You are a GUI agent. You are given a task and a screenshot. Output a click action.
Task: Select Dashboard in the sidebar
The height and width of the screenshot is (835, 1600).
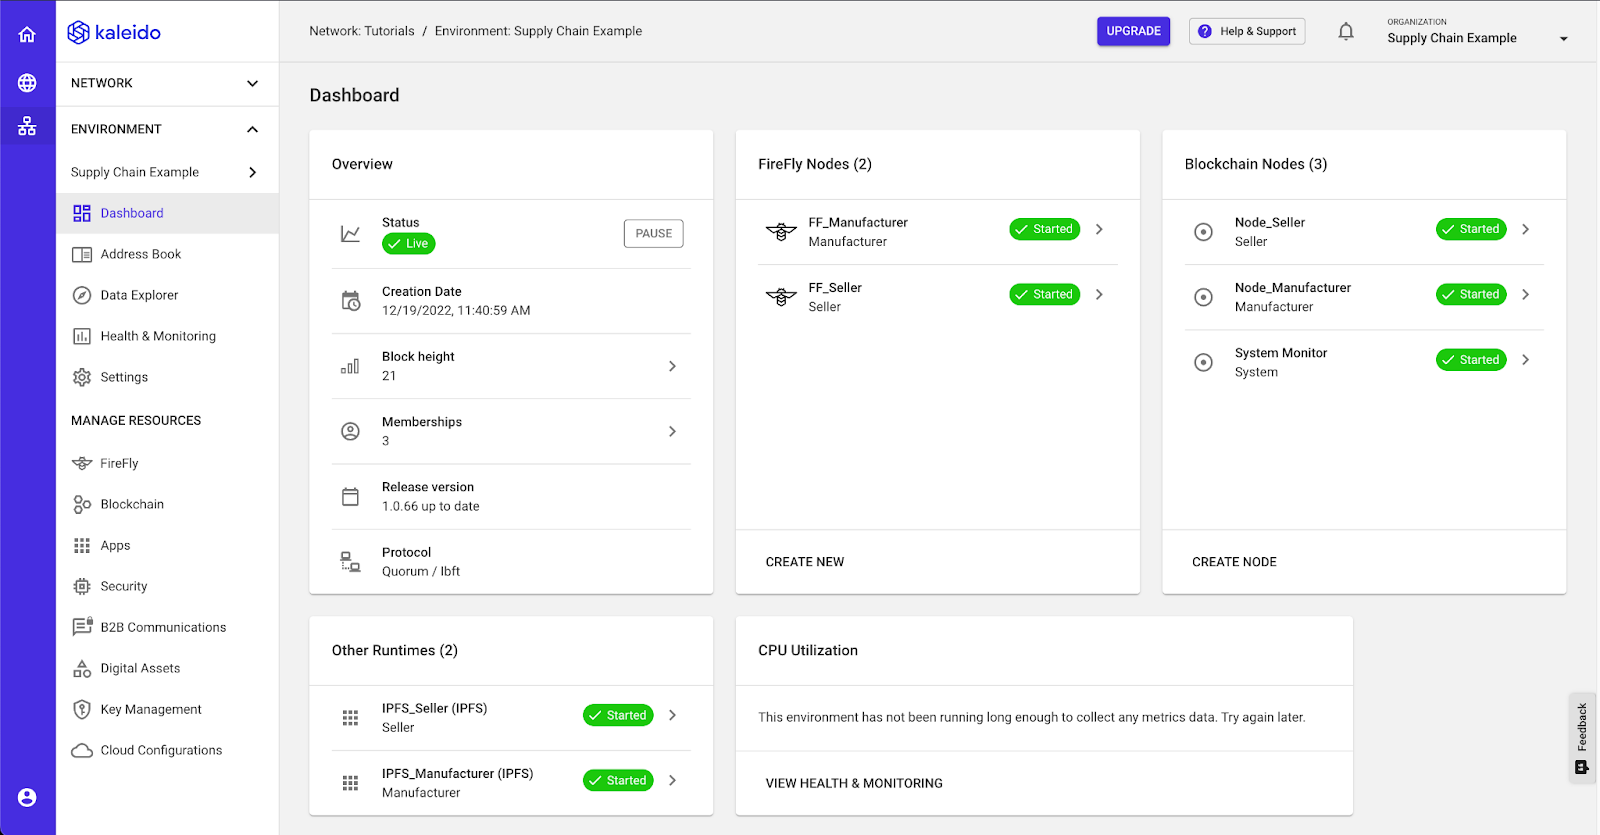(167, 213)
